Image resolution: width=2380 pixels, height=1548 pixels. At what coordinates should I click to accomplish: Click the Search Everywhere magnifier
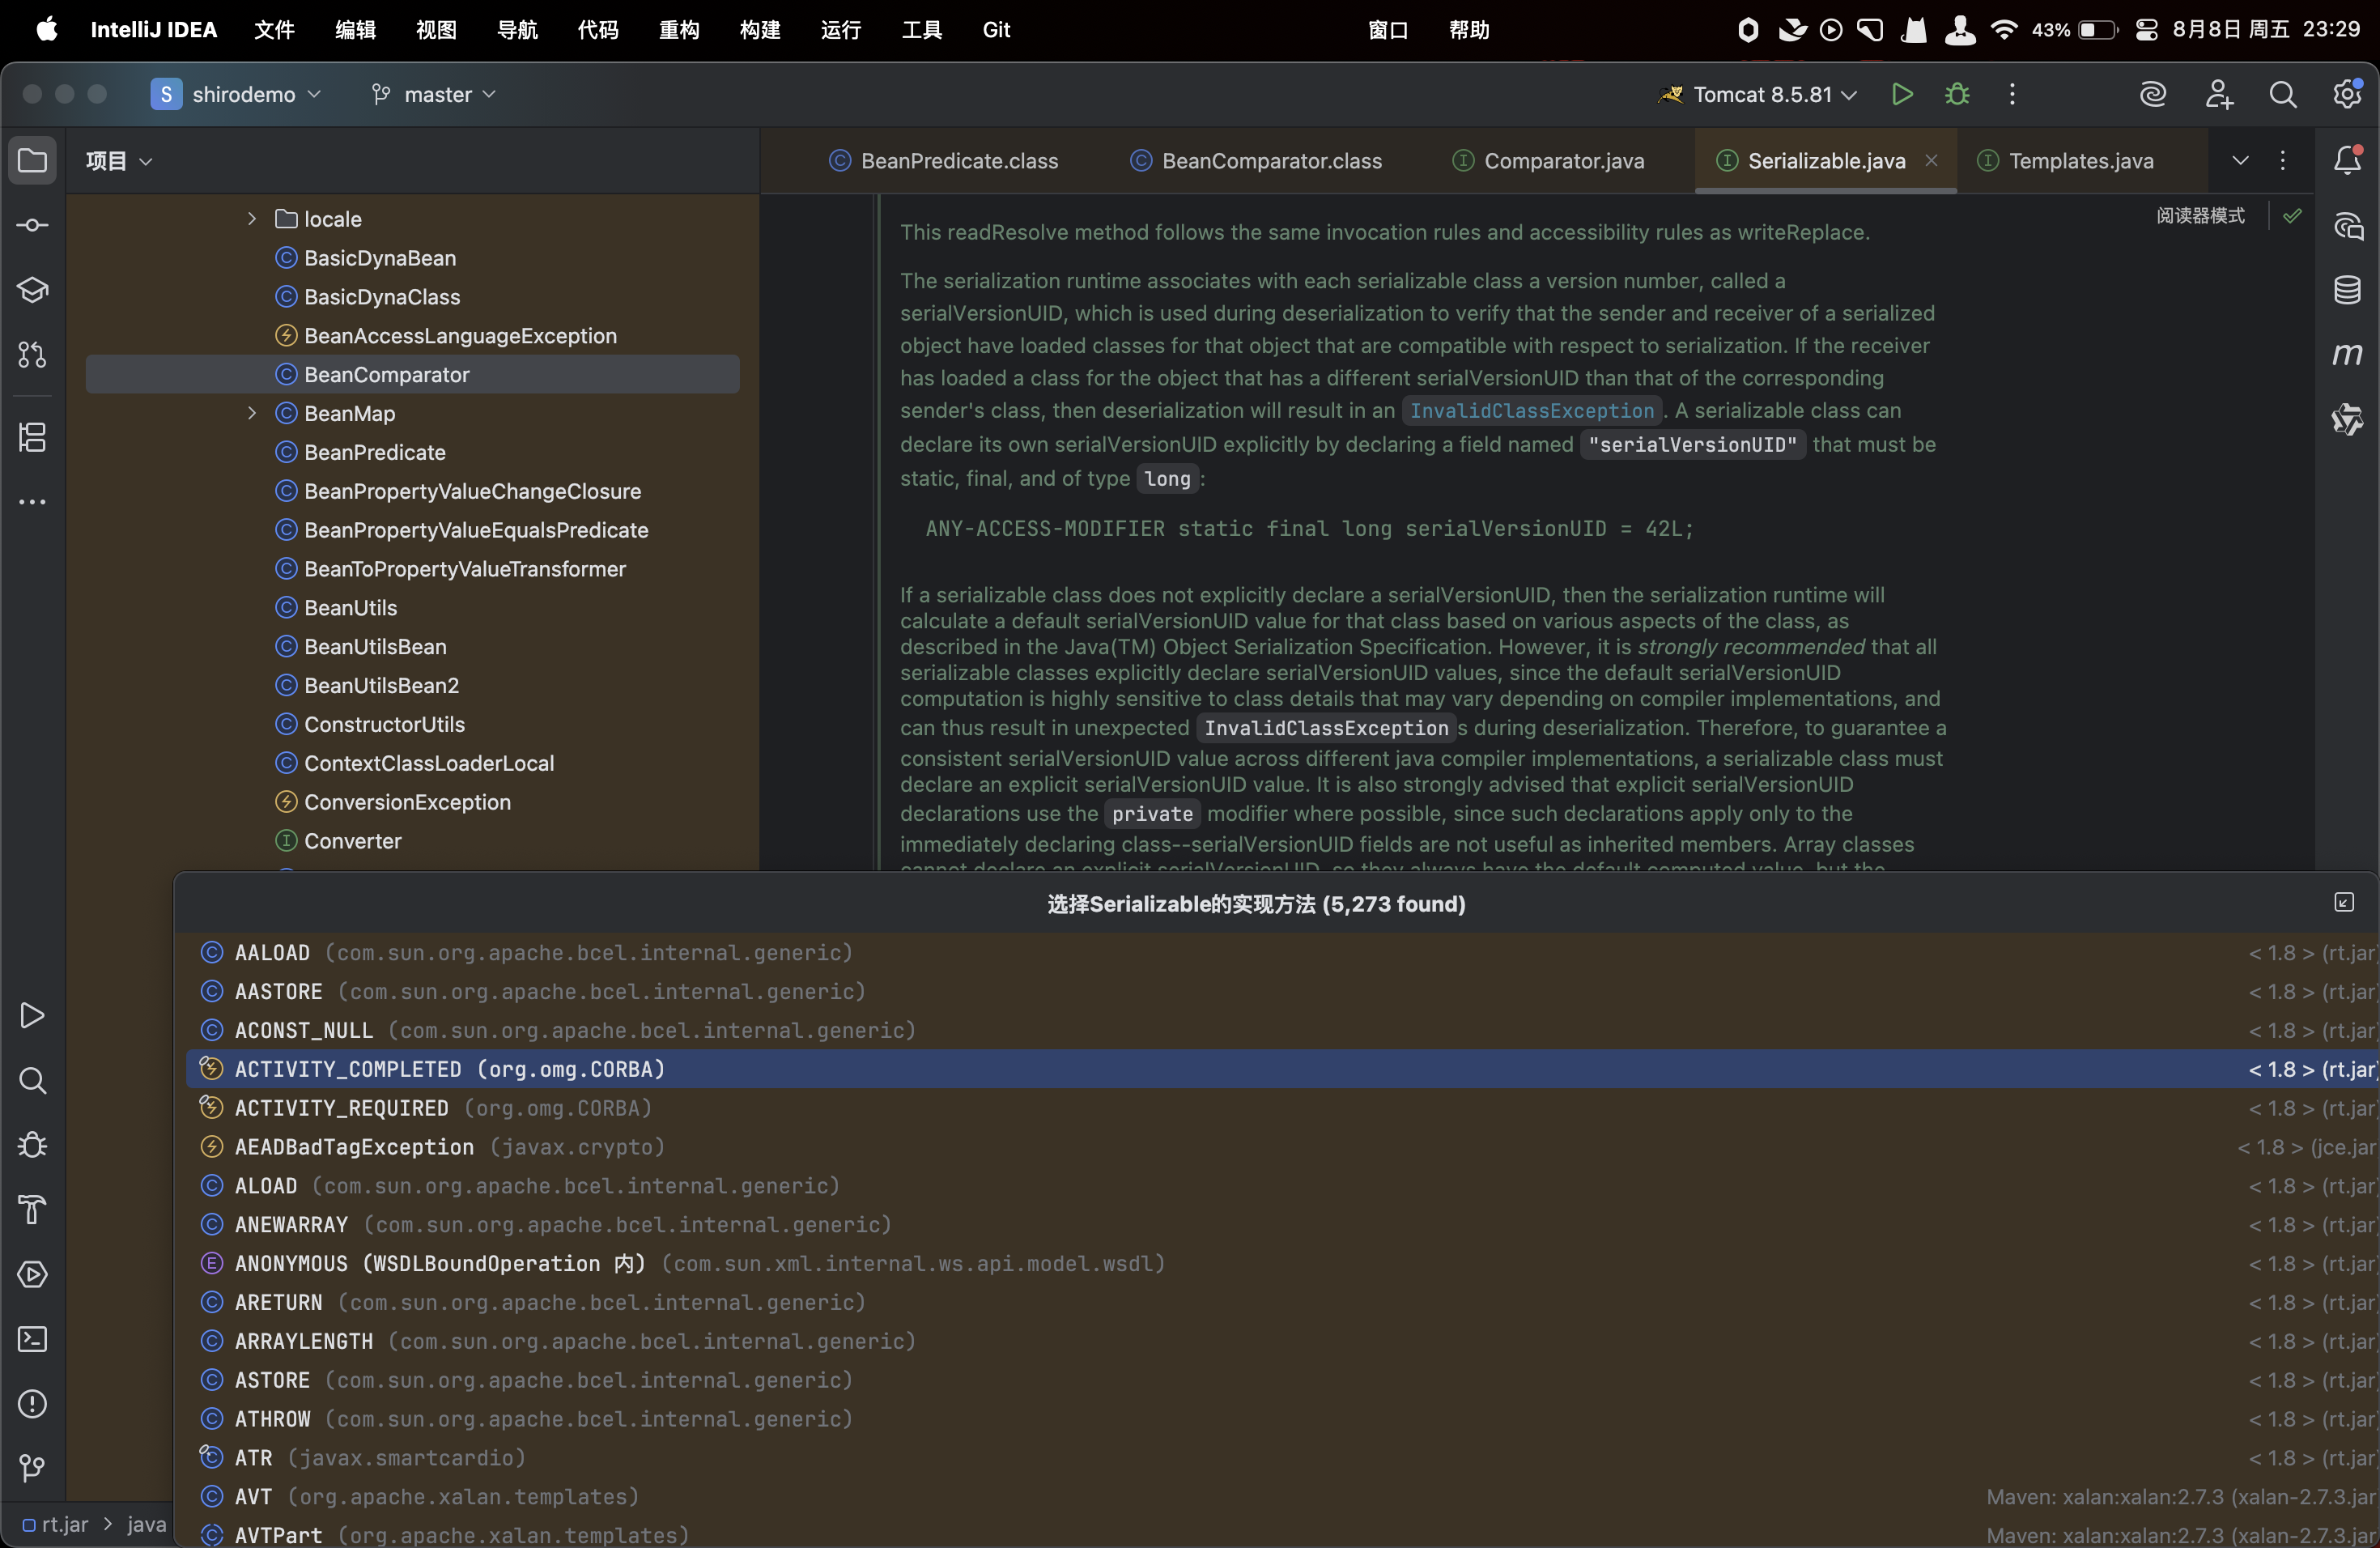point(2283,94)
